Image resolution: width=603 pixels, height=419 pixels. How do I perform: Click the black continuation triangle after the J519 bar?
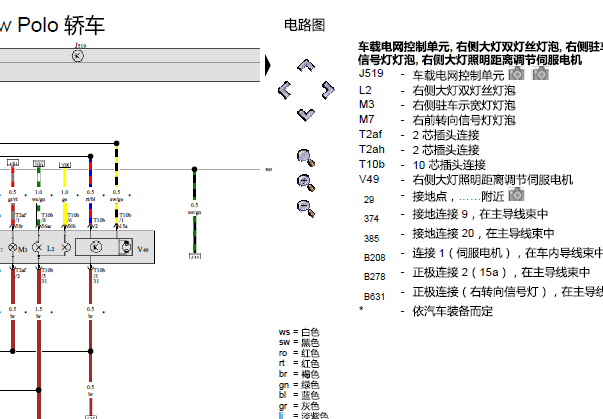pos(268,65)
